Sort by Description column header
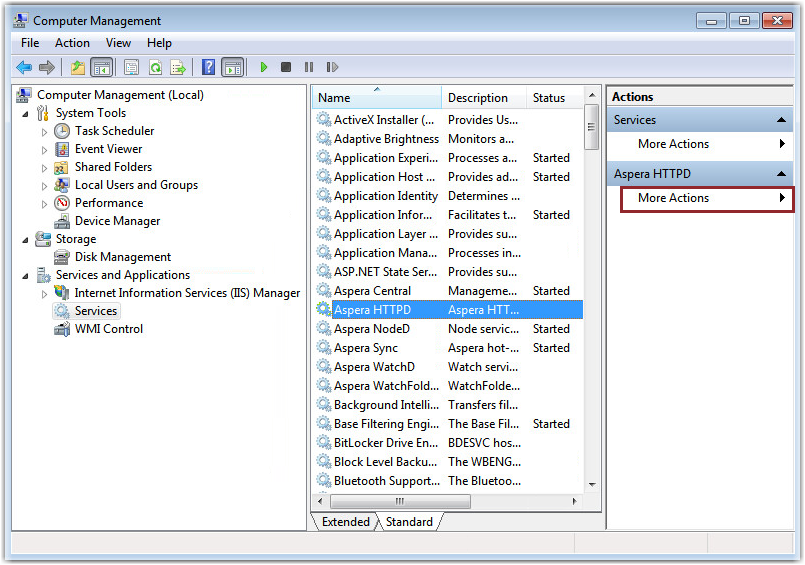 coord(484,98)
